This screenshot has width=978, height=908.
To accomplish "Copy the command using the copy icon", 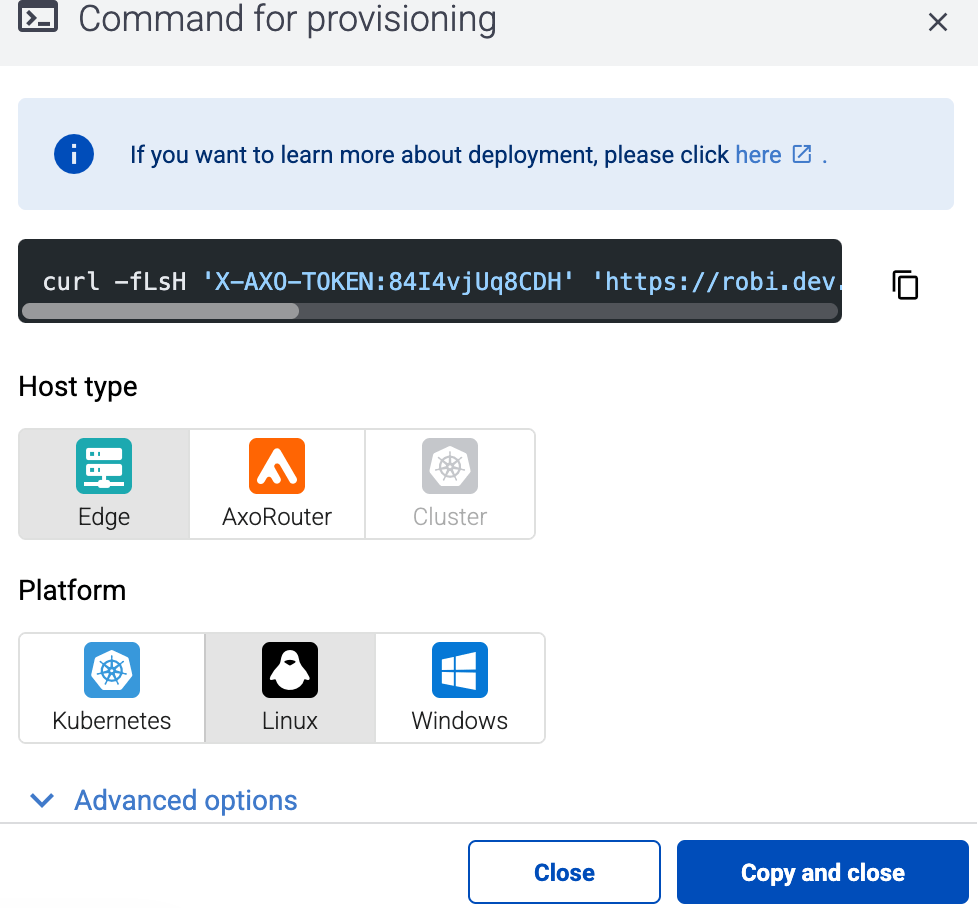I will (x=904, y=284).
